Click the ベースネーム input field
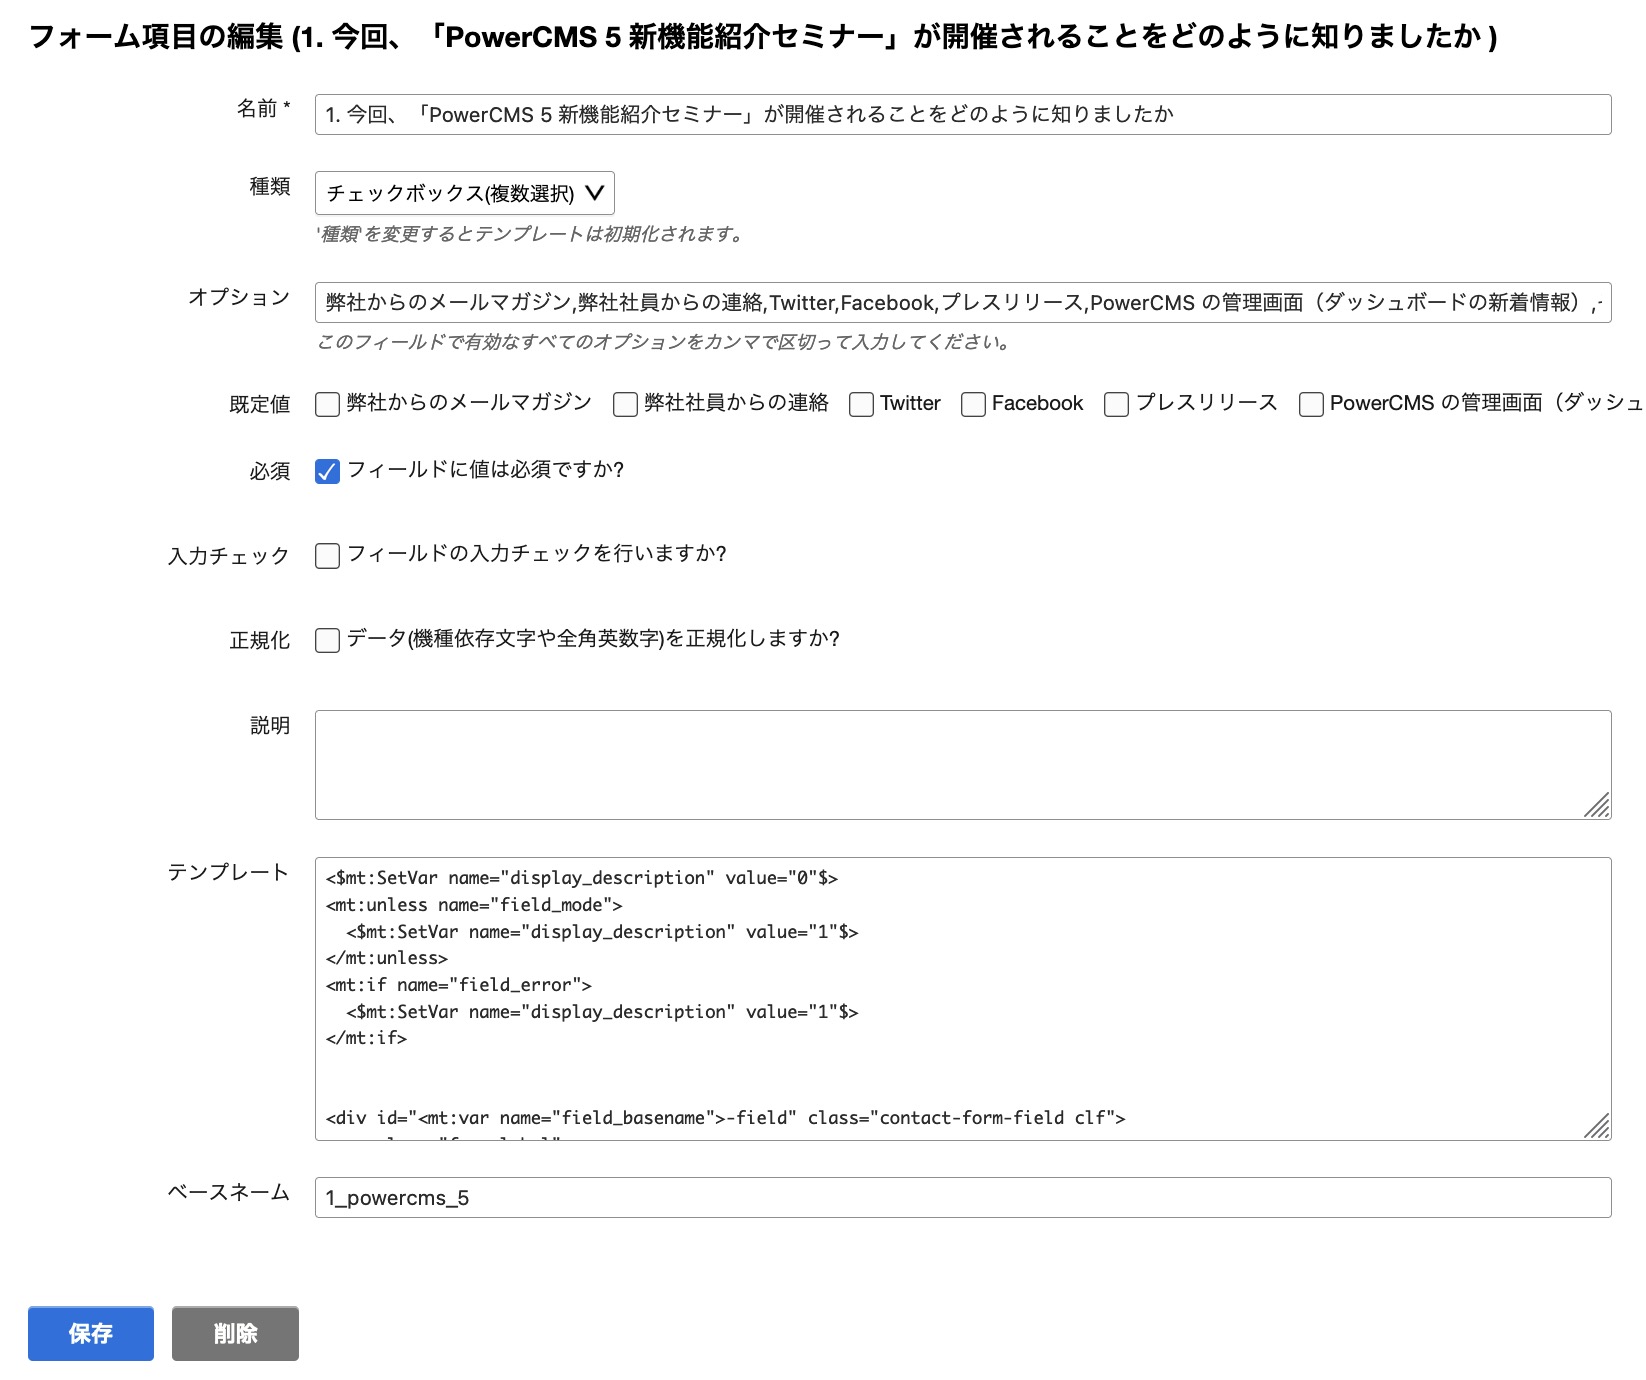The height and width of the screenshot is (1380, 1646). click(x=962, y=1198)
